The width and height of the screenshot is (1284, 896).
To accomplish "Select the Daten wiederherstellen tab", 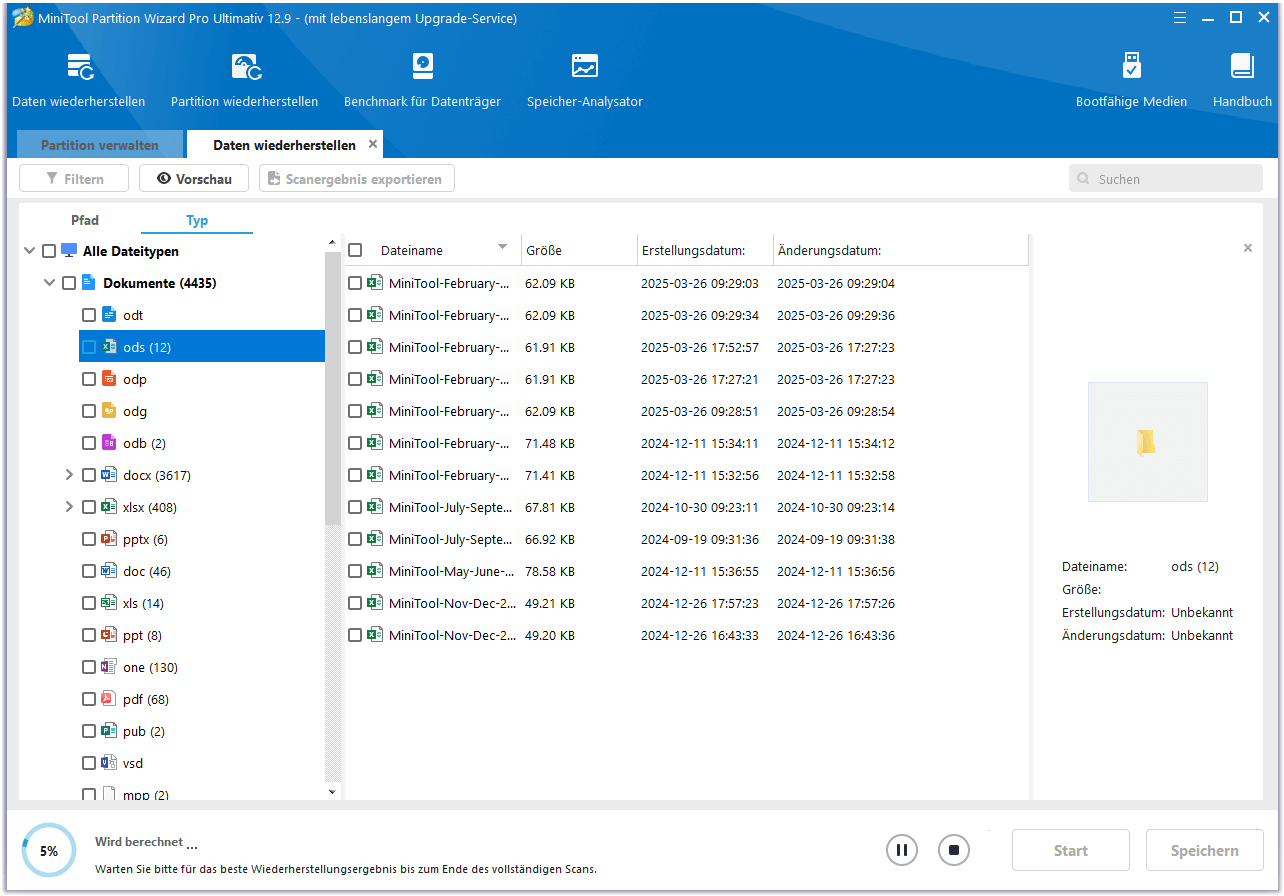I will click(x=284, y=145).
